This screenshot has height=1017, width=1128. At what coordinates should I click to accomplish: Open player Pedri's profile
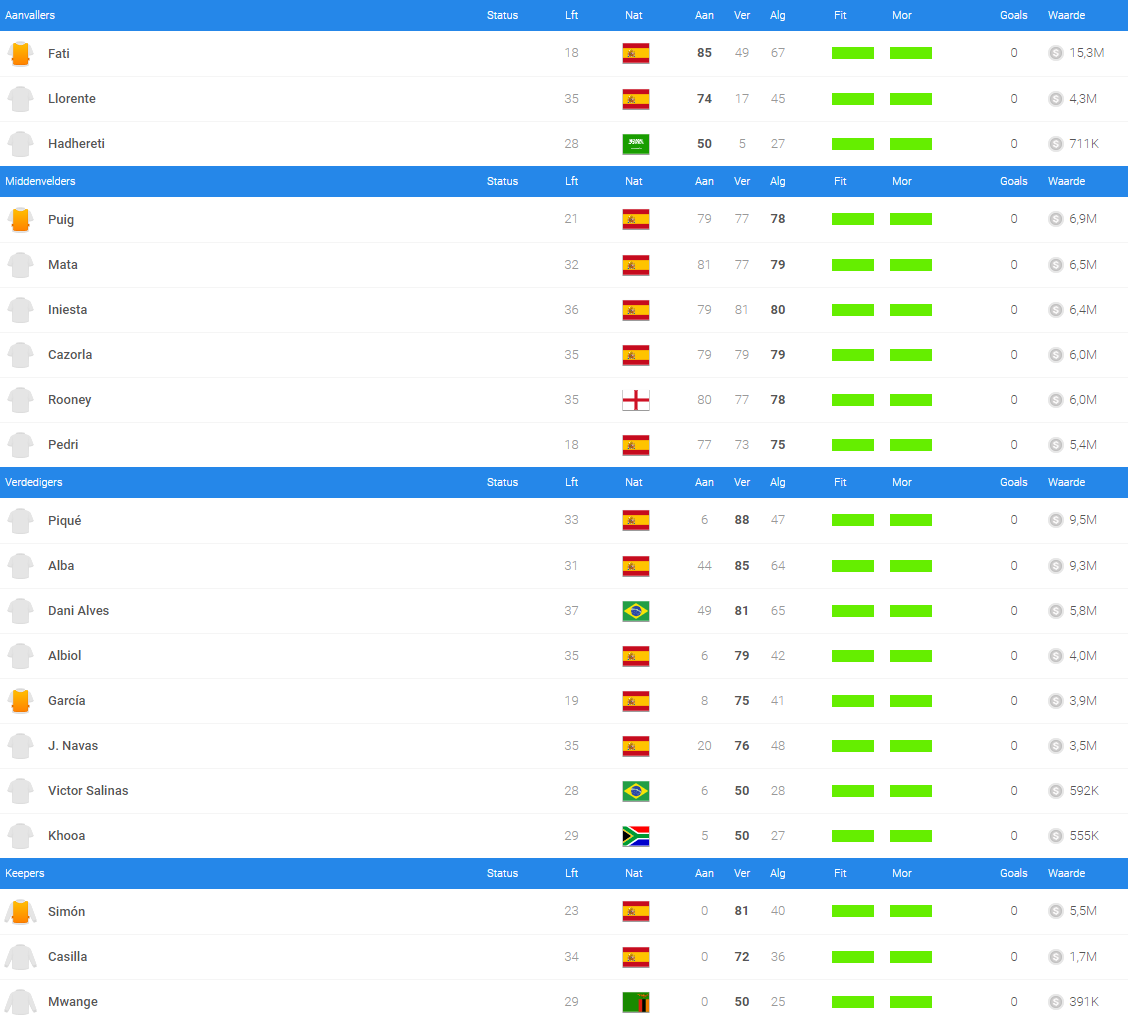point(63,444)
